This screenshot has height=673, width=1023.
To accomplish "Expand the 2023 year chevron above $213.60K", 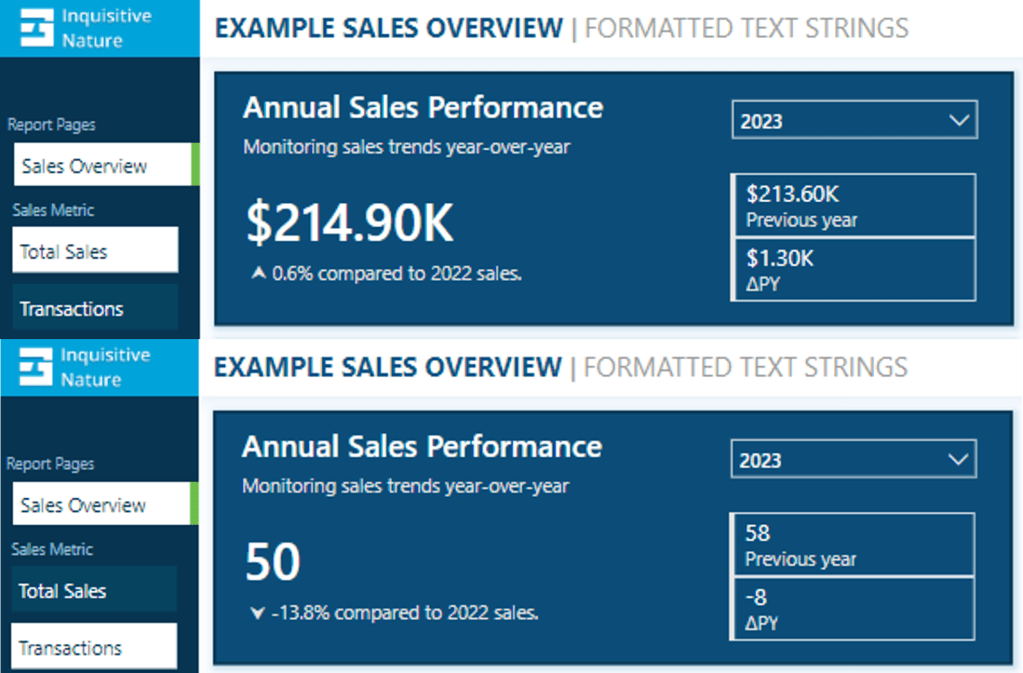I will pyautogui.click(x=959, y=121).
